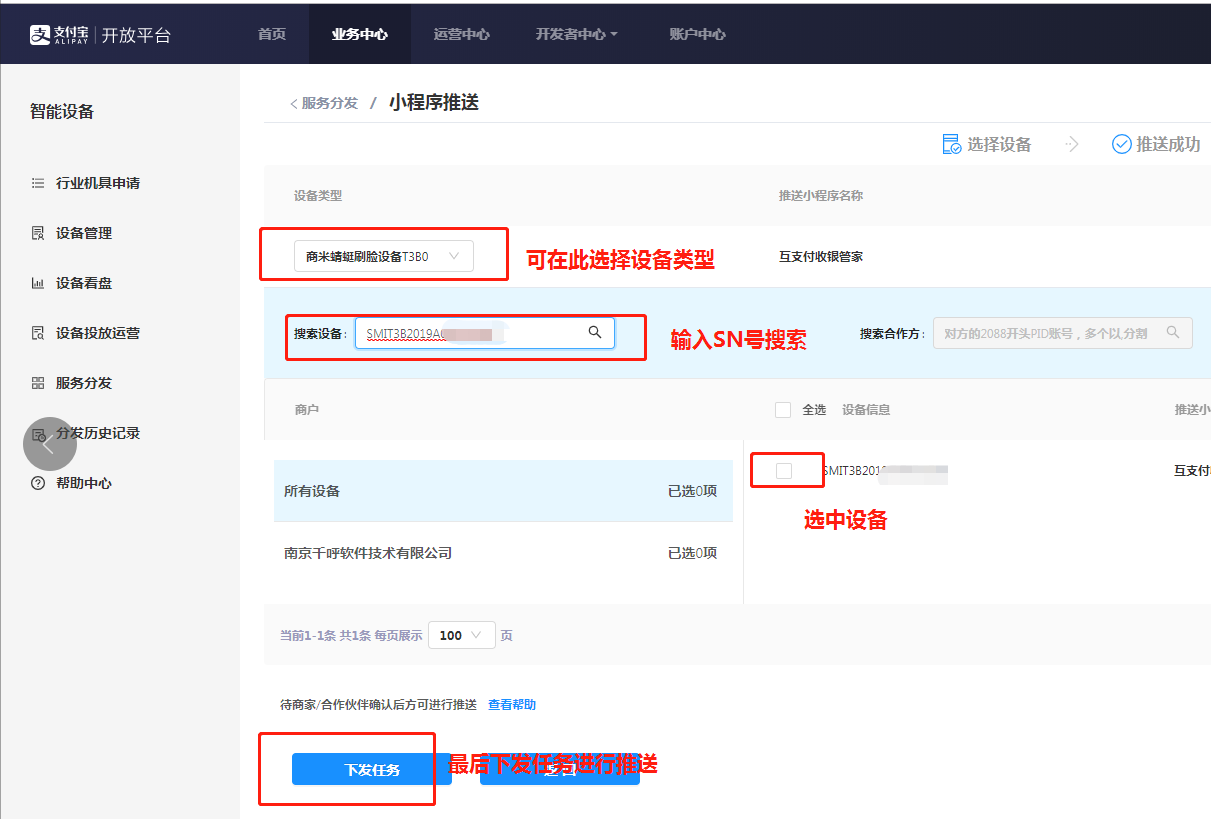Click the 智能设备 sidebar heading
Image resolution: width=1211 pixels, height=819 pixels.
click(x=62, y=112)
